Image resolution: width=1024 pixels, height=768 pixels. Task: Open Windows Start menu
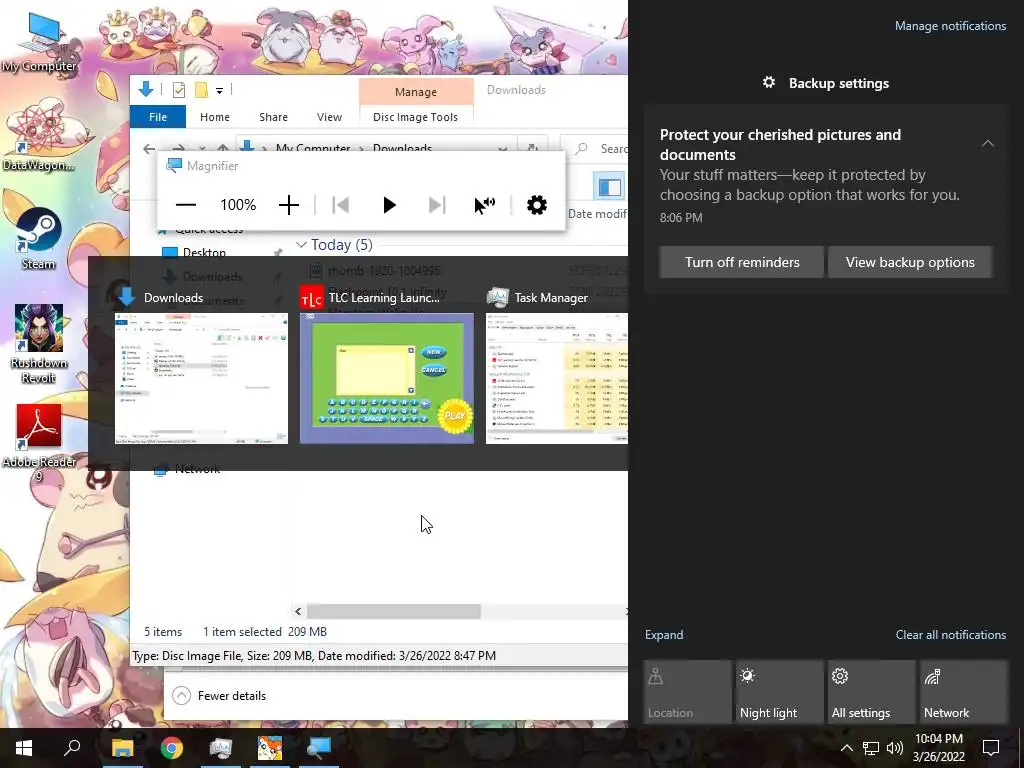pos(24,748)
